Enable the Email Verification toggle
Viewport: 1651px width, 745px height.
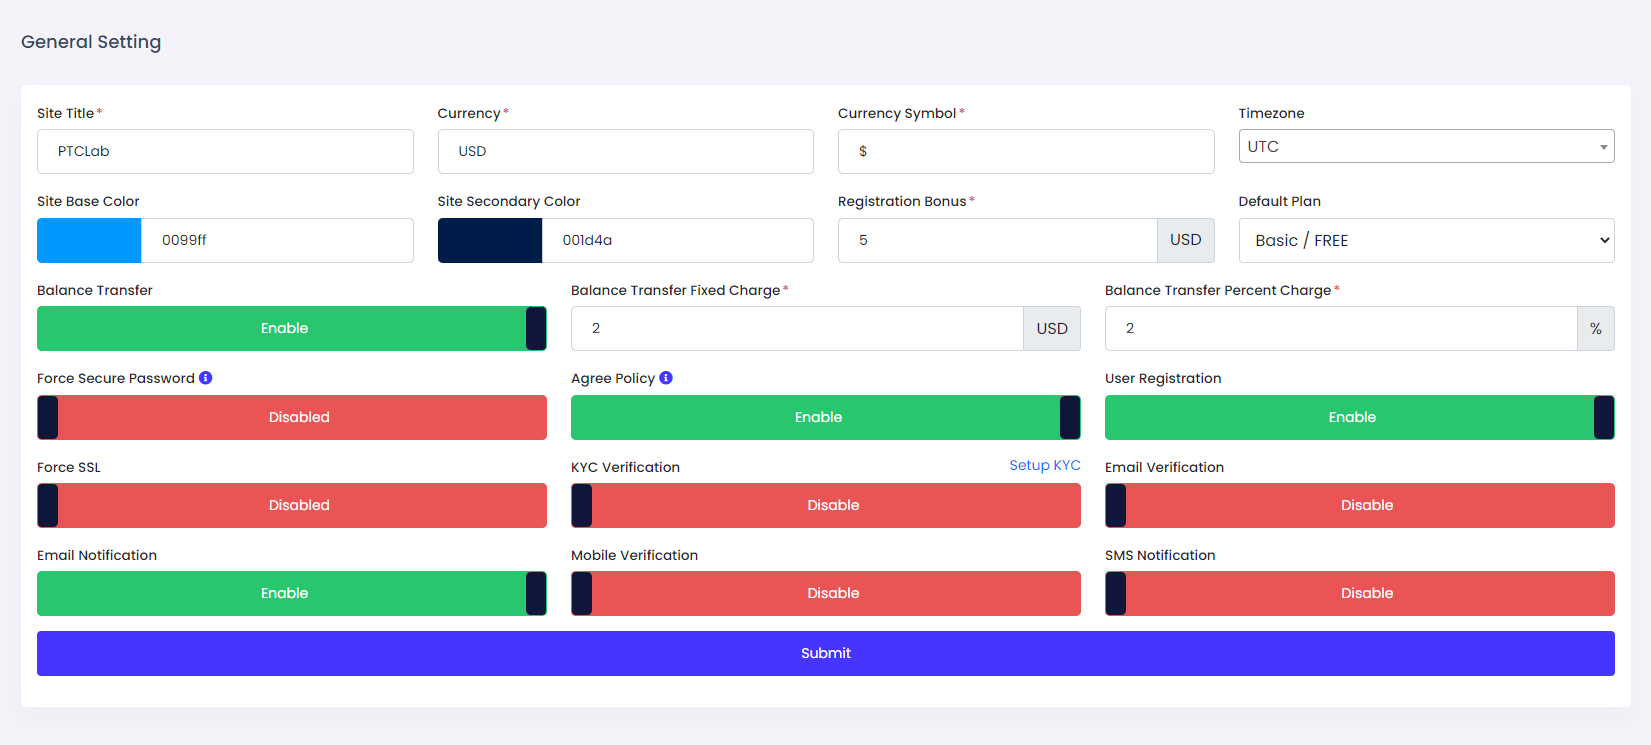tap(1359, 505)
